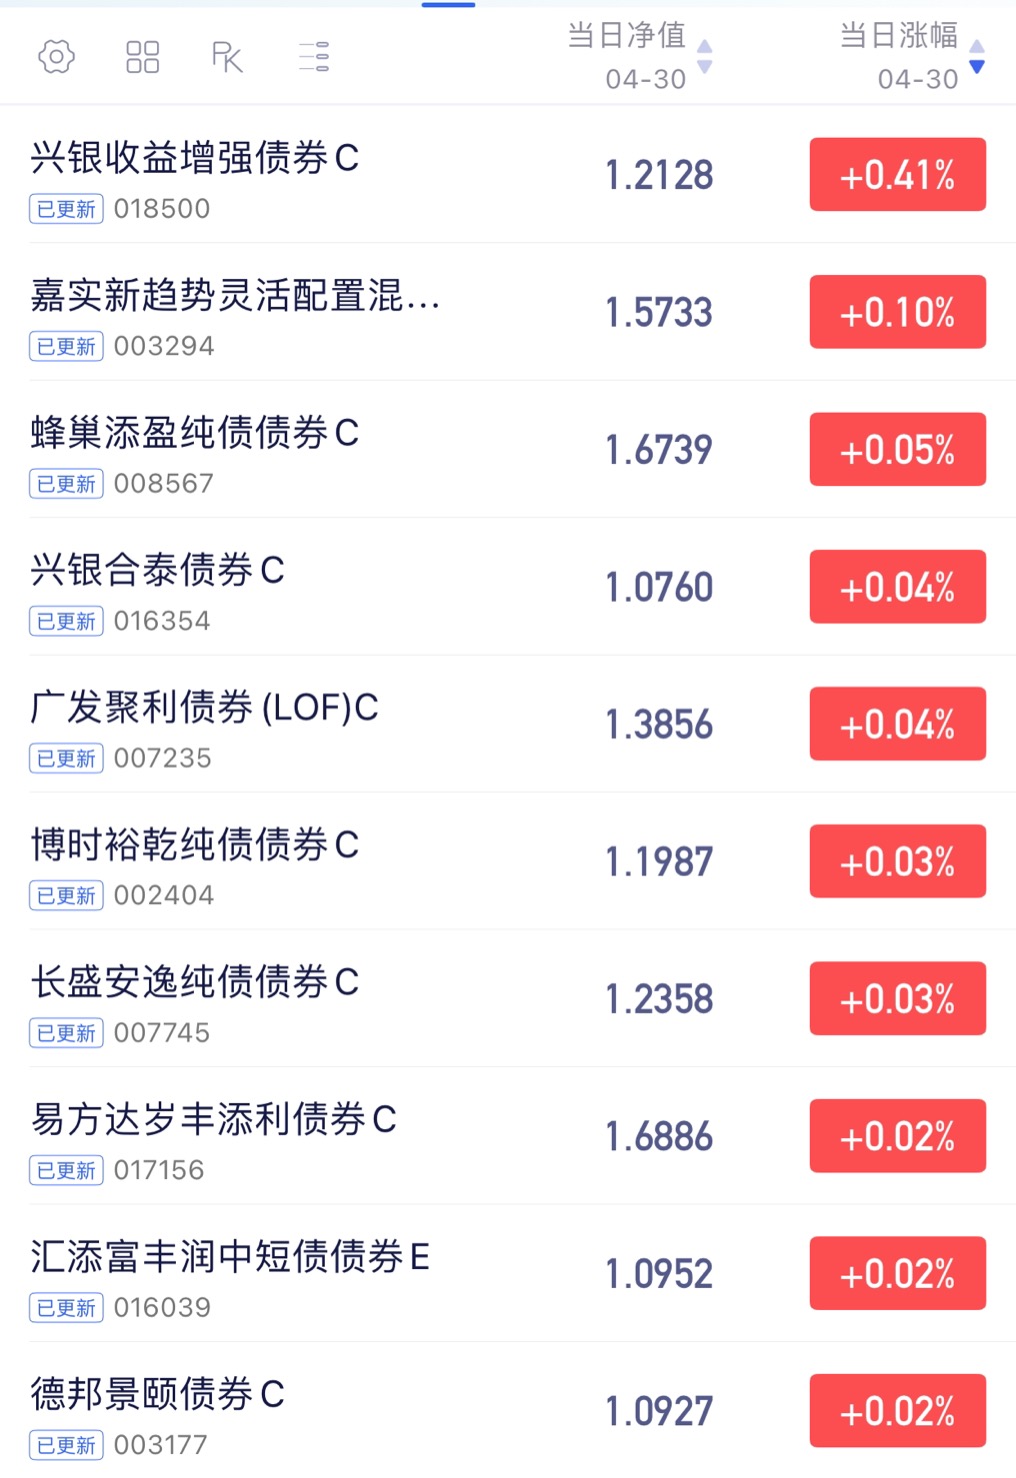The width and height of the screenshot is (1016, 1478).
Task: Open 易方达岁丰添利债券C fund
Action: tap(508, 1136)
